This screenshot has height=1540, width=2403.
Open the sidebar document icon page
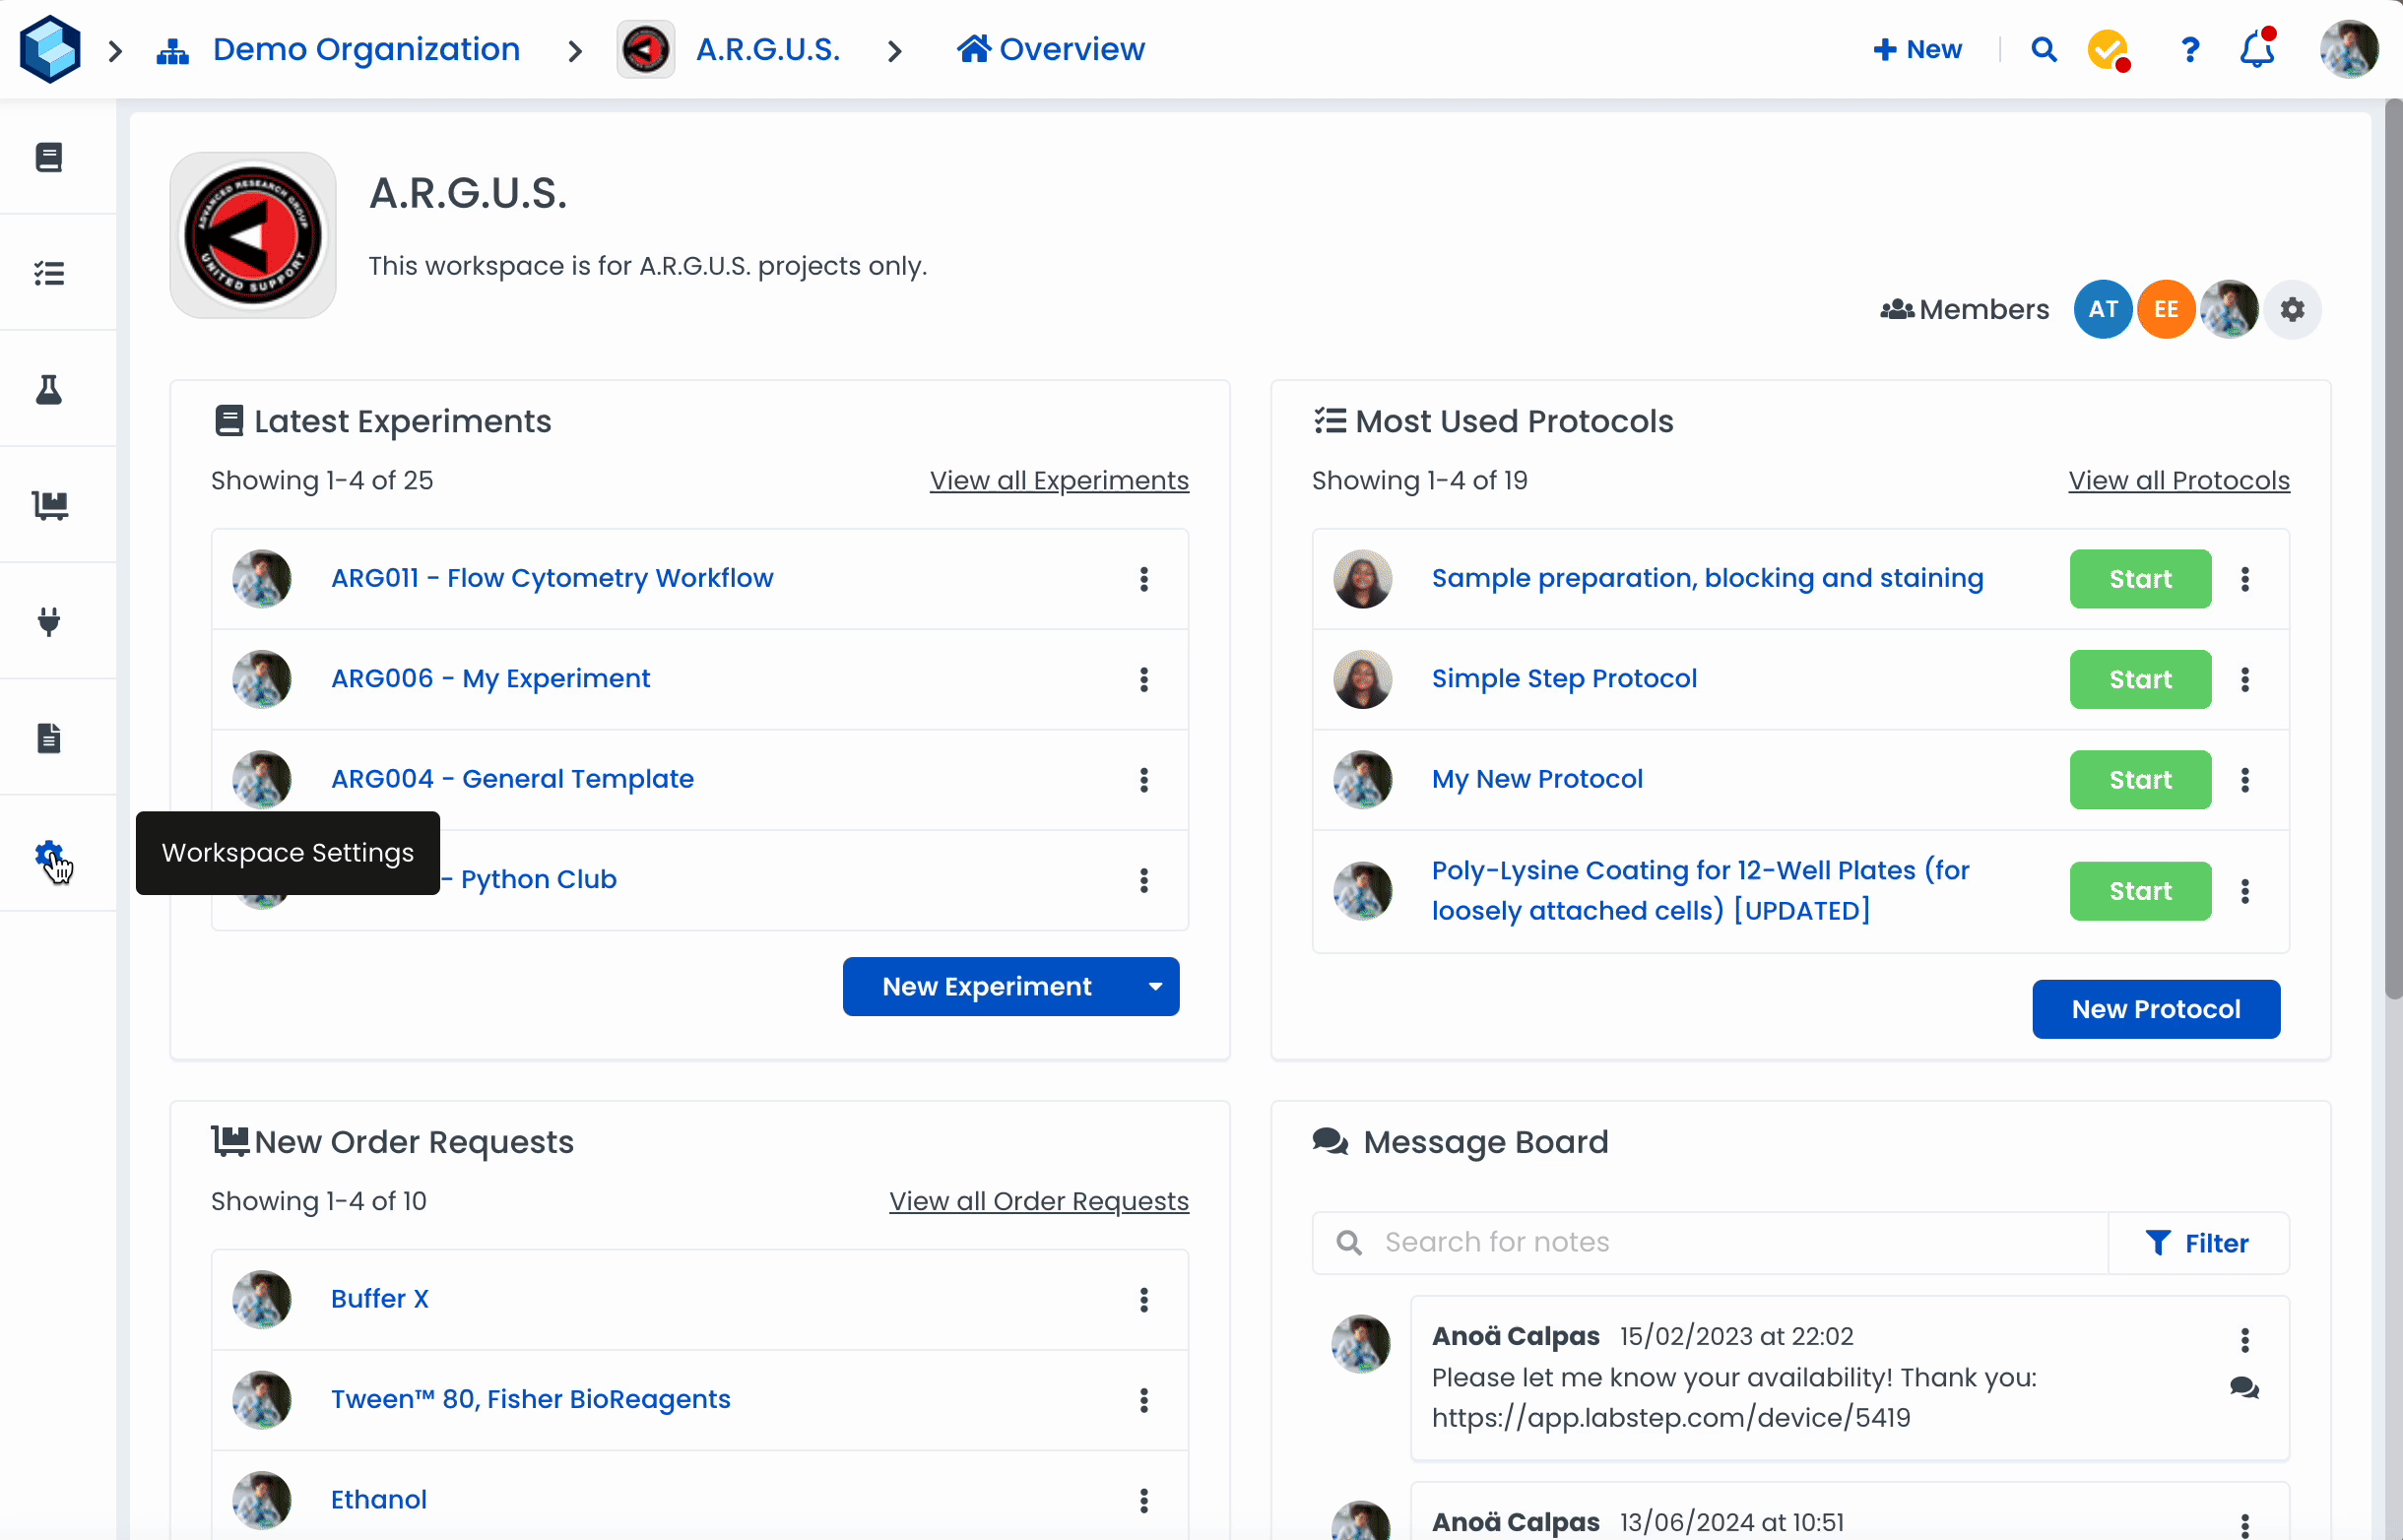[x=49, y=738]
